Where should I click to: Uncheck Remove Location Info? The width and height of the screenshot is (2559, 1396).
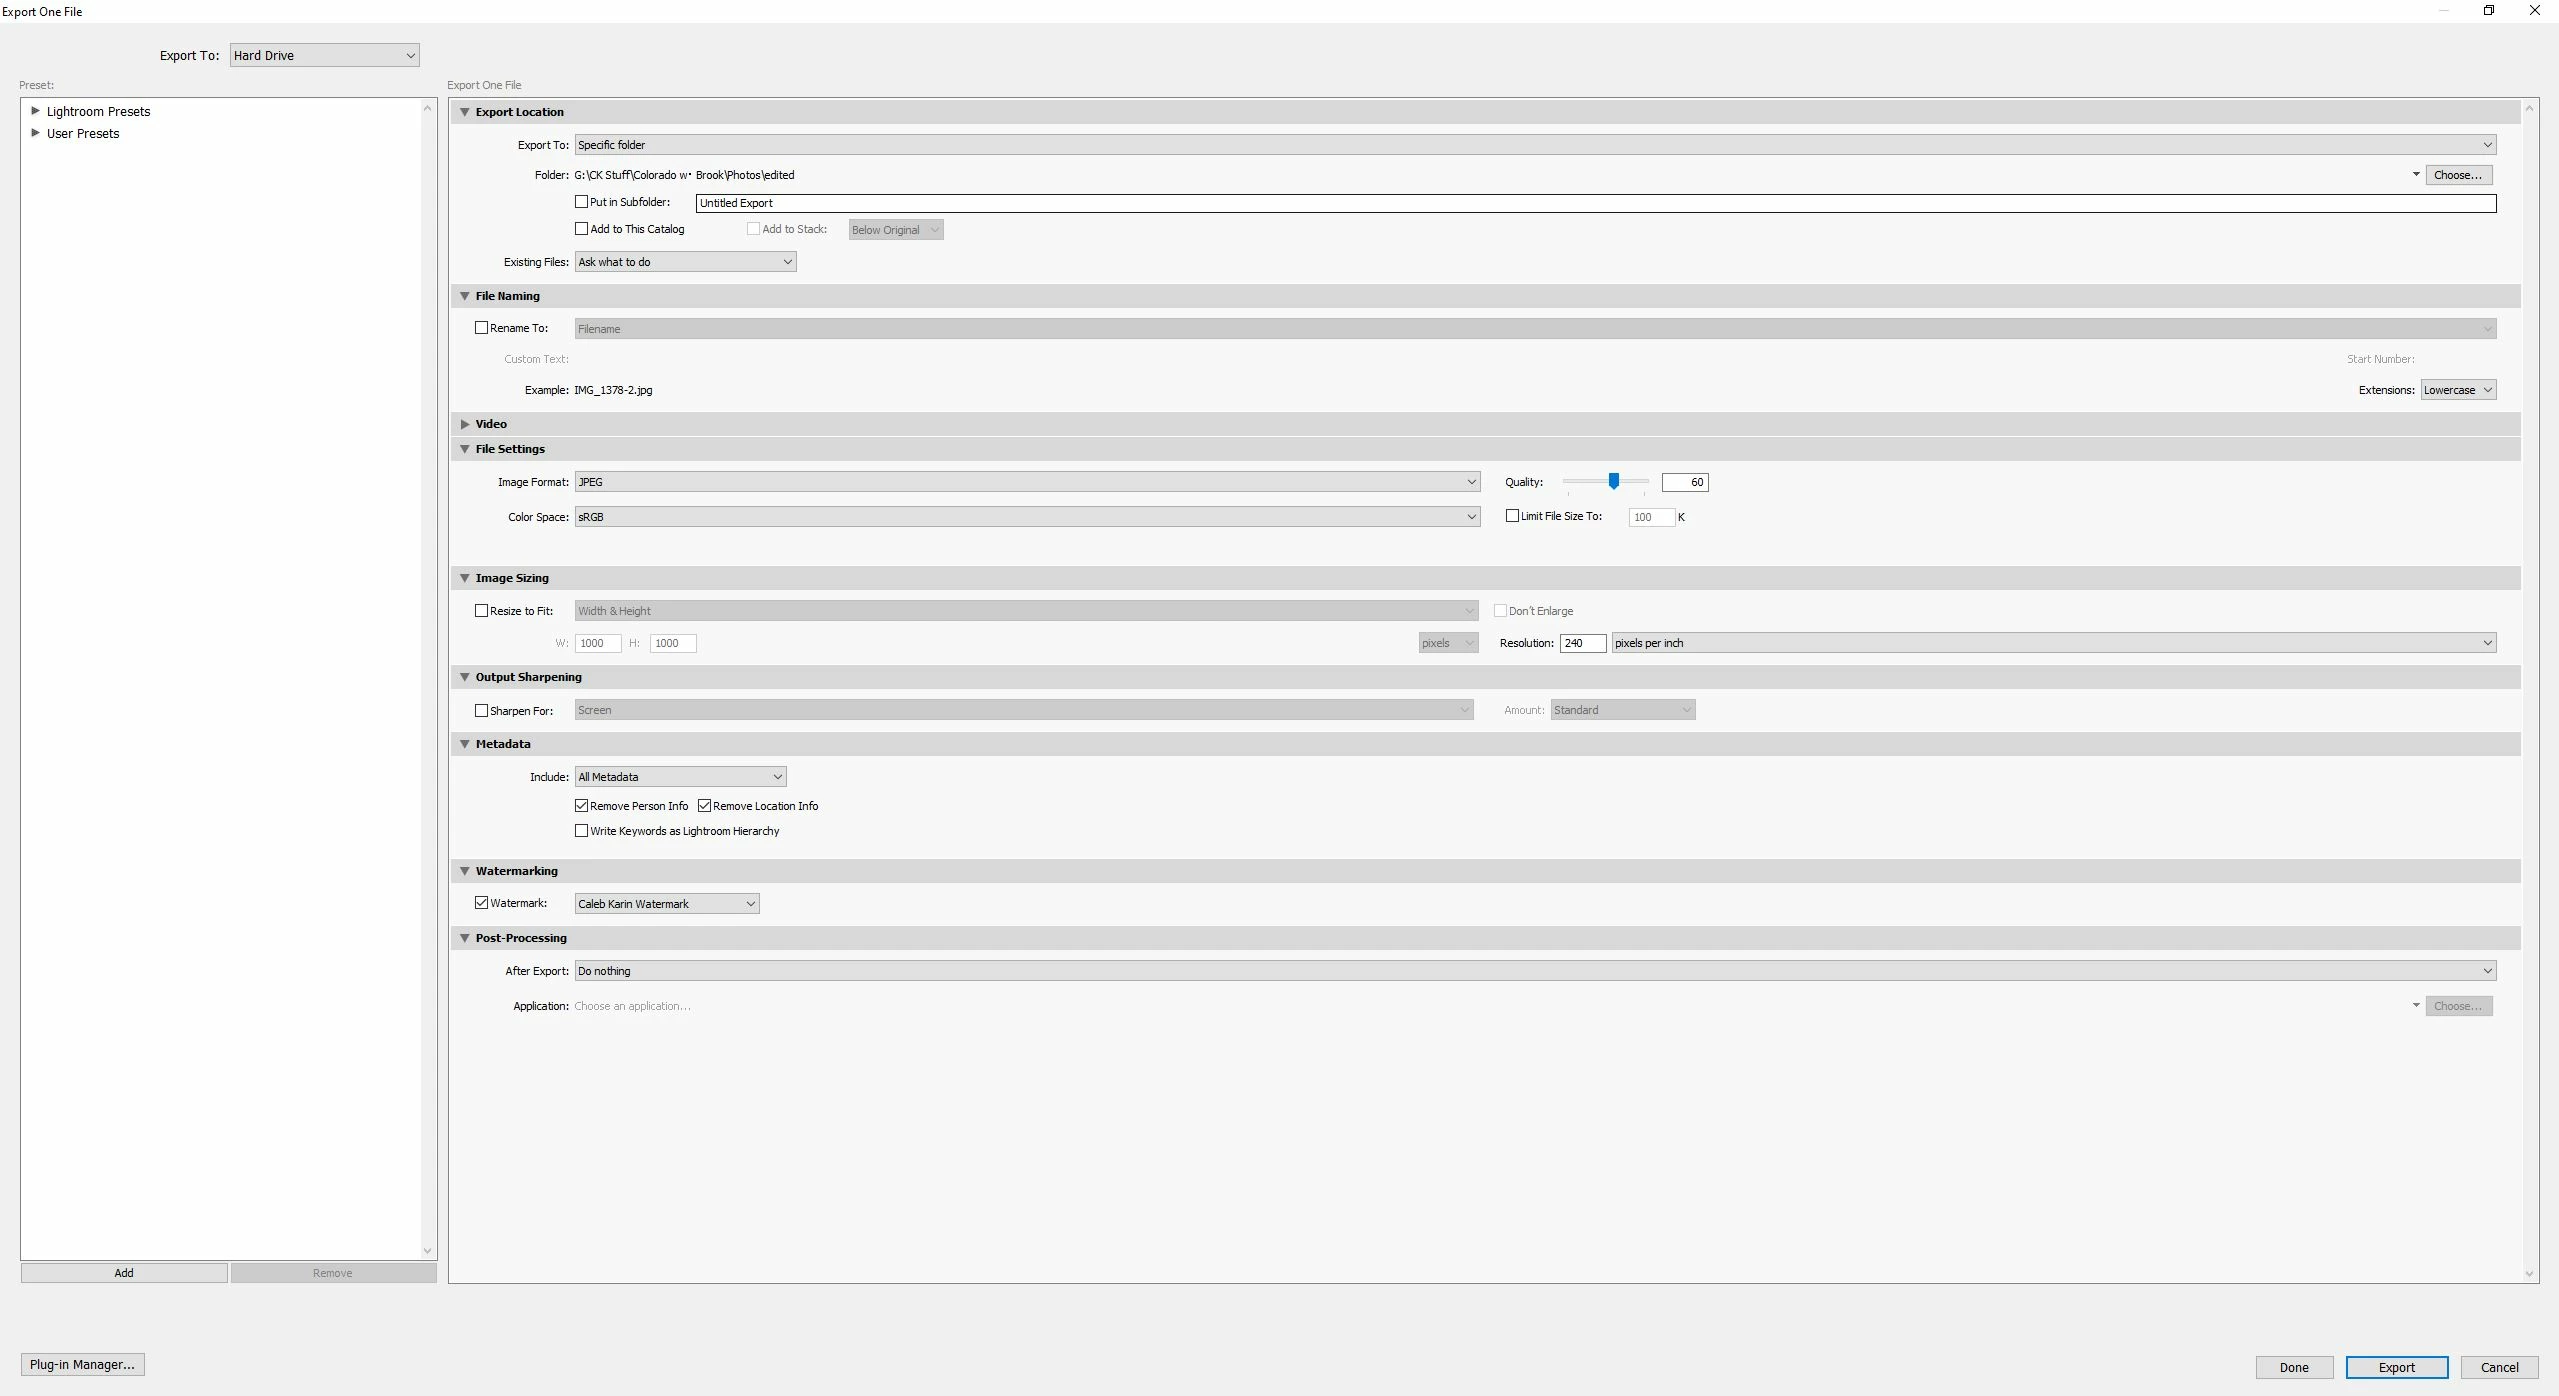click(704, 806)
